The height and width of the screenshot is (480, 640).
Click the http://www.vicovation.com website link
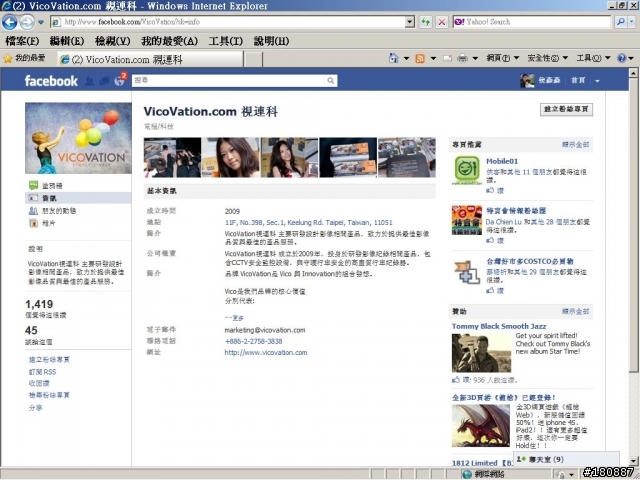(x=266, y=353)
